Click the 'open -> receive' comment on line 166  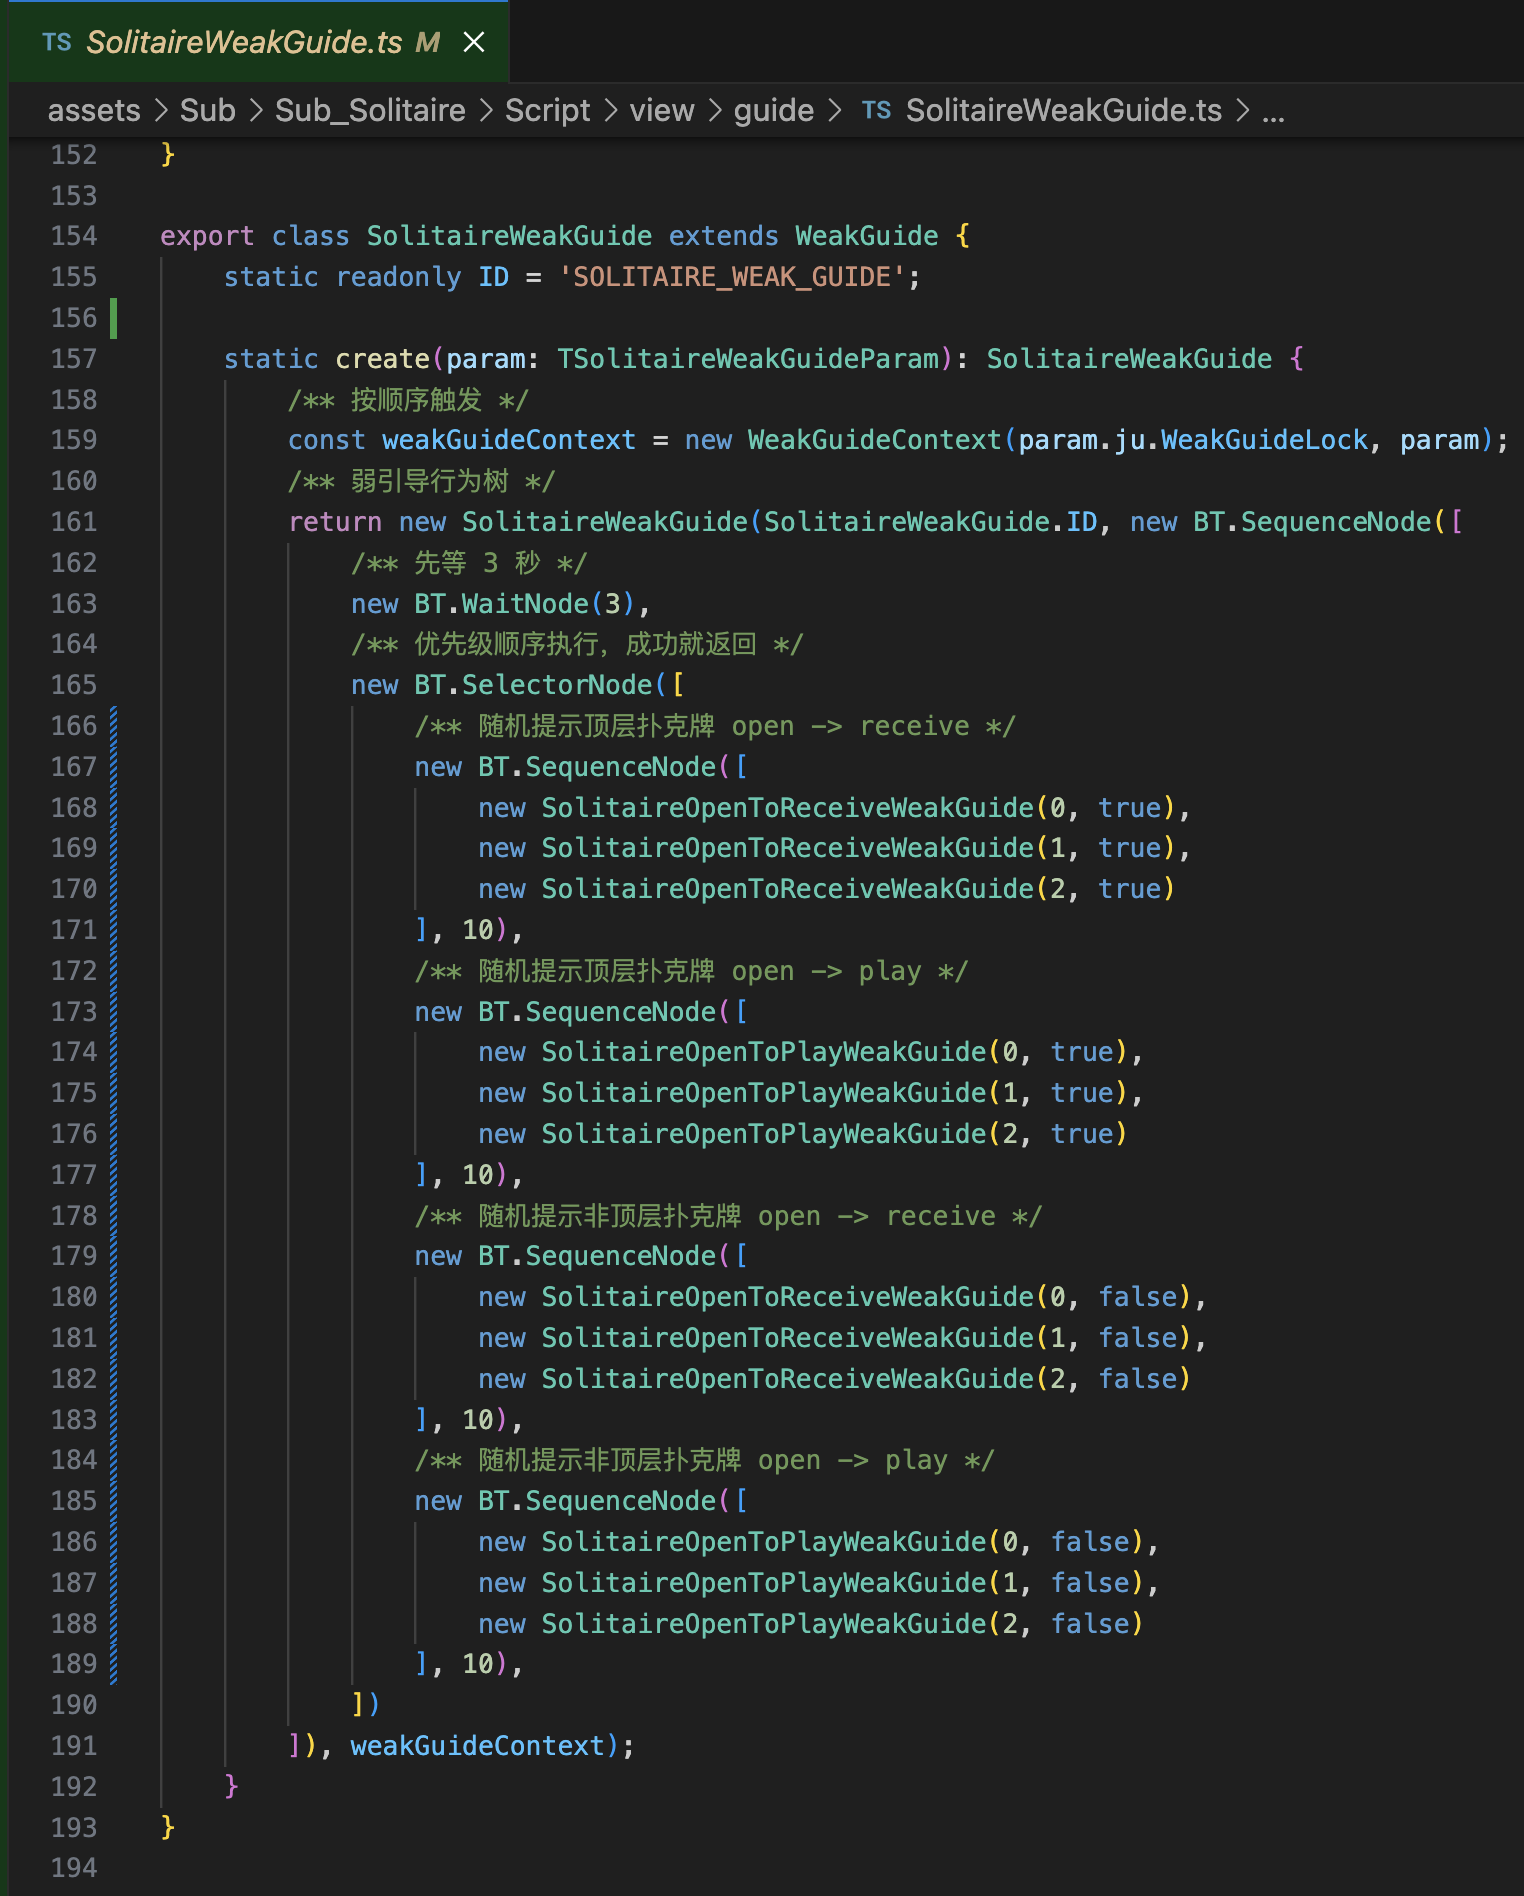[715, 726]
